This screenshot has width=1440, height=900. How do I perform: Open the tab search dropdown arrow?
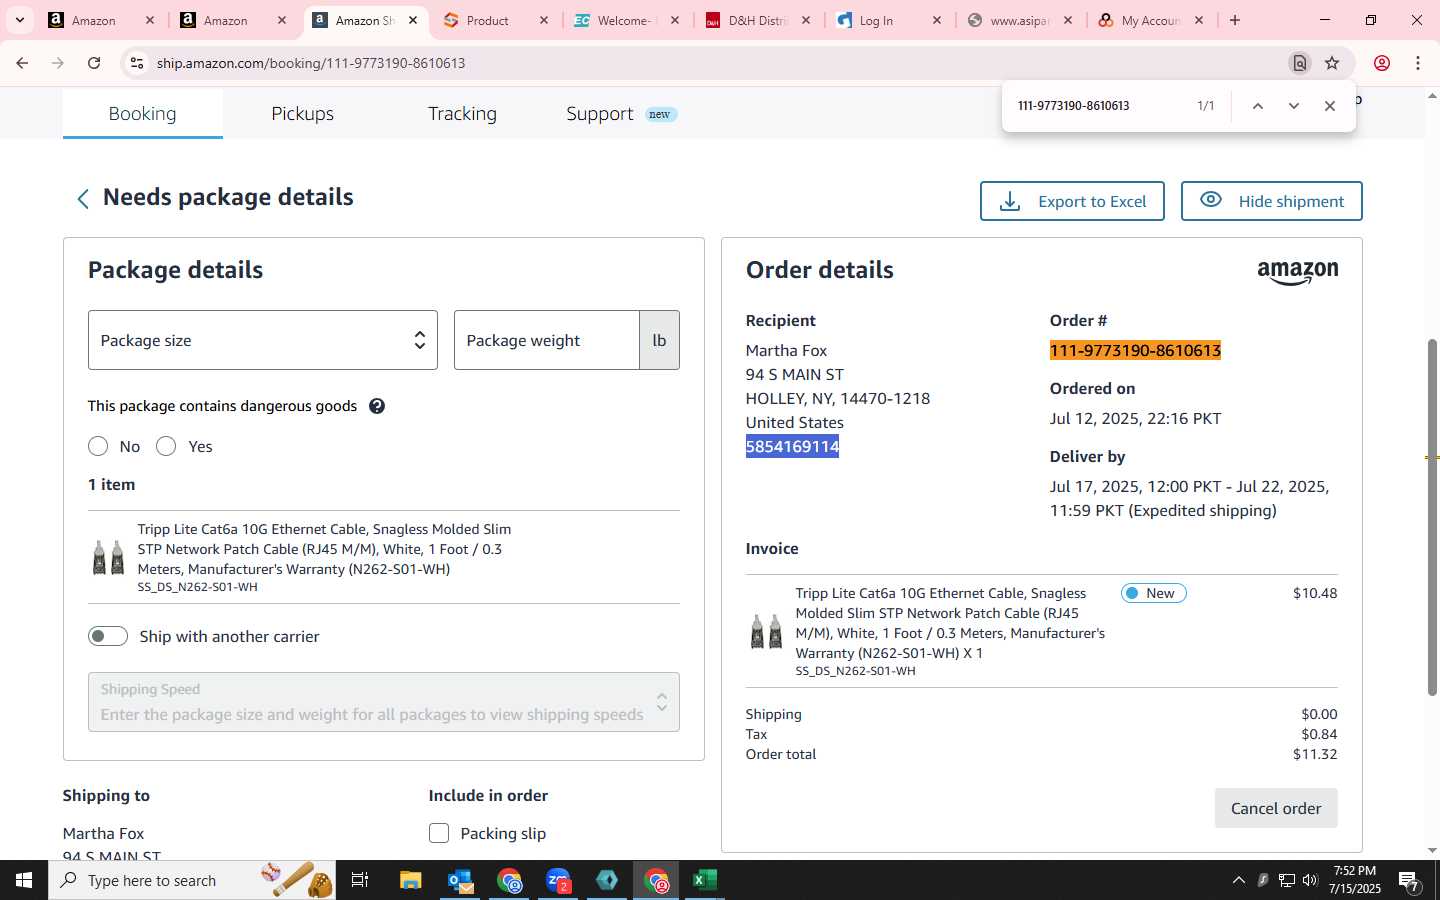(x=20, y=20)
